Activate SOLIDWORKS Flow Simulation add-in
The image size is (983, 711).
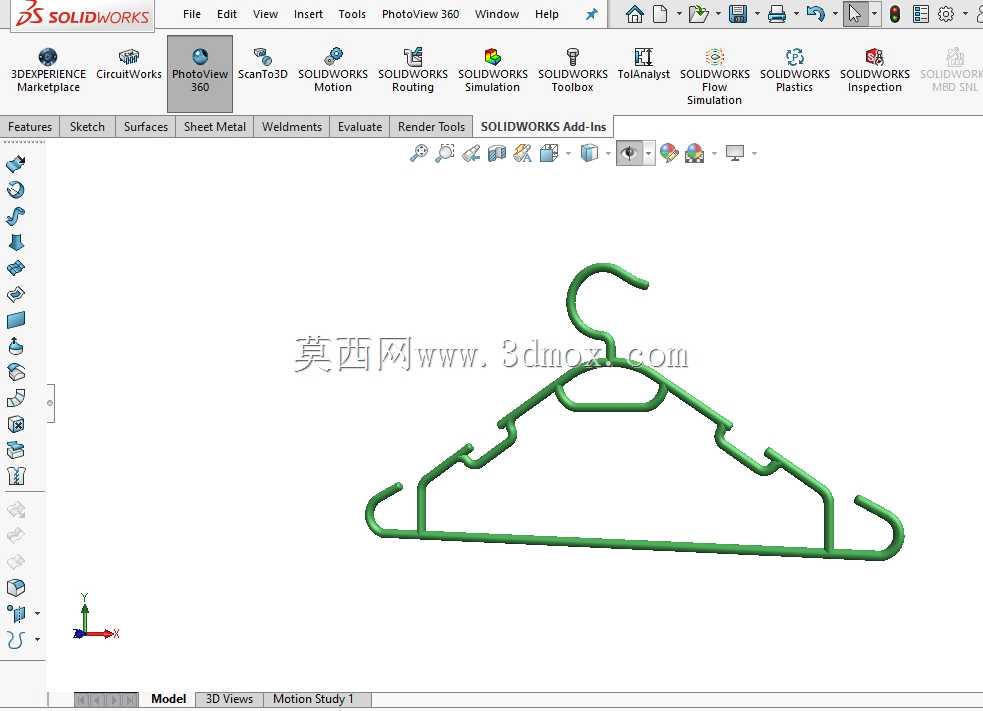(x=715, y=76)
